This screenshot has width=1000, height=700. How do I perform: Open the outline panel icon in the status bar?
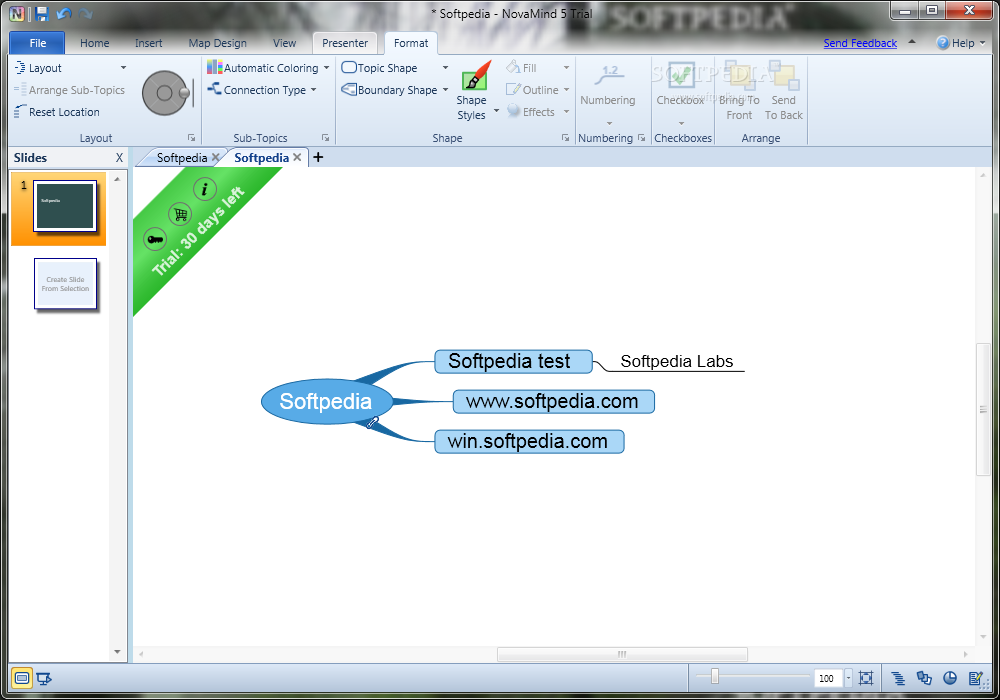click(x=898, y=678)
